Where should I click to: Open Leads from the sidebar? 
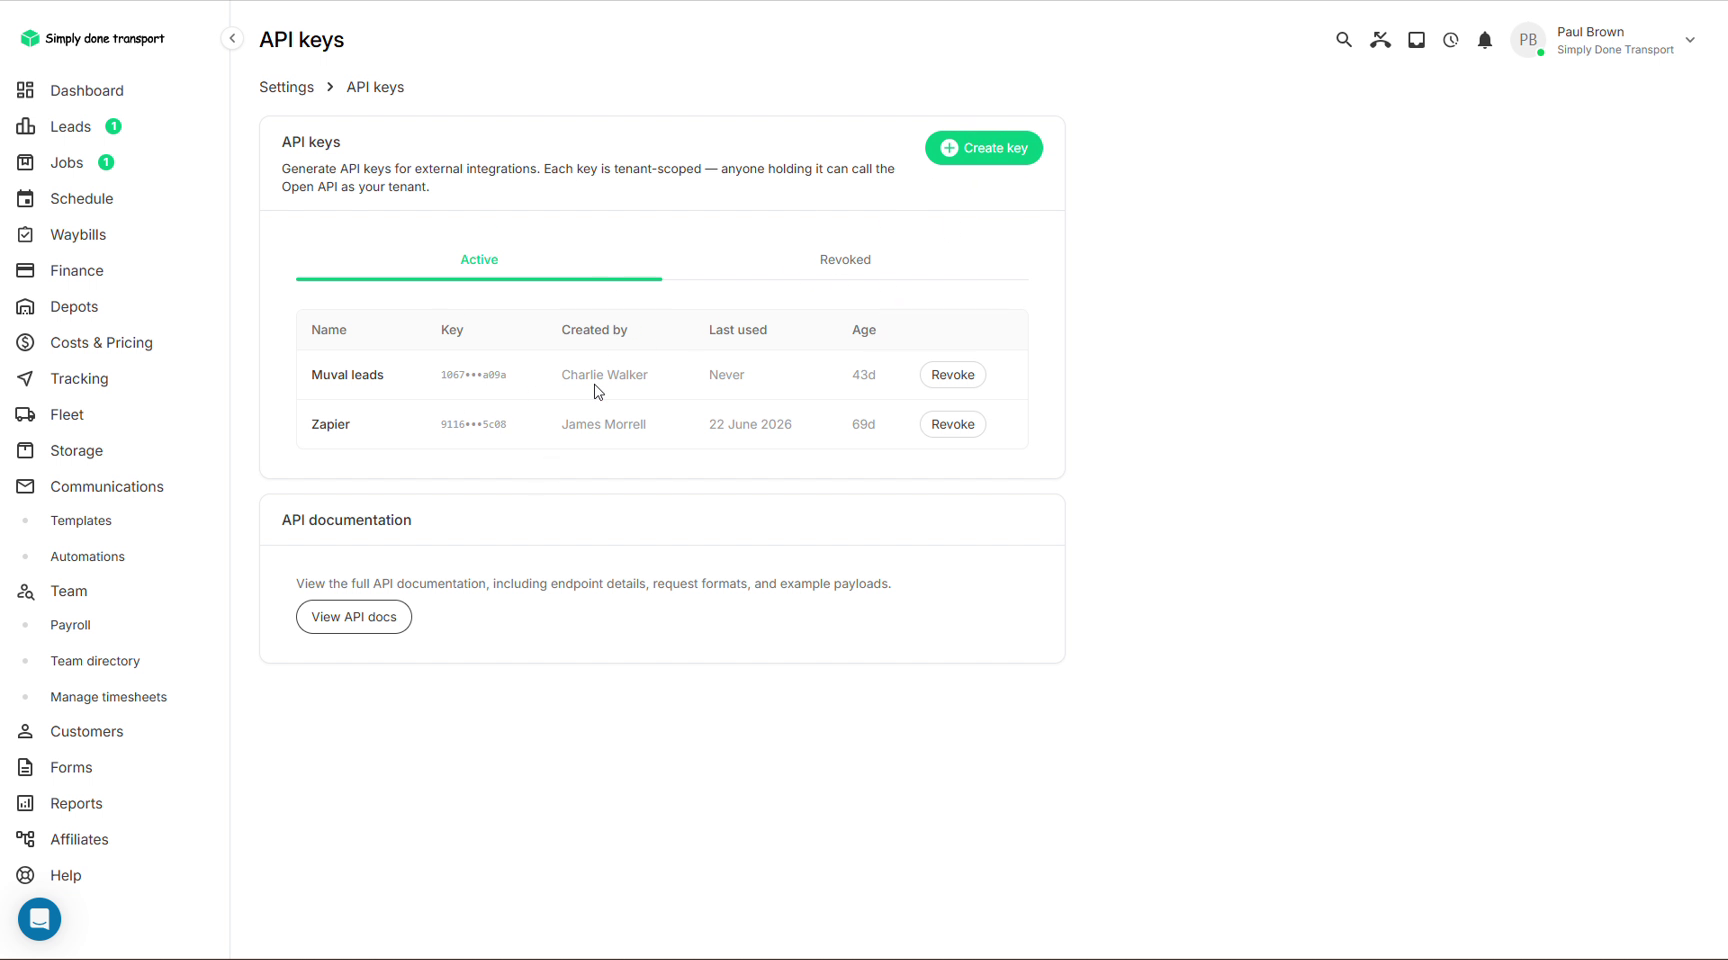(70, 126)
